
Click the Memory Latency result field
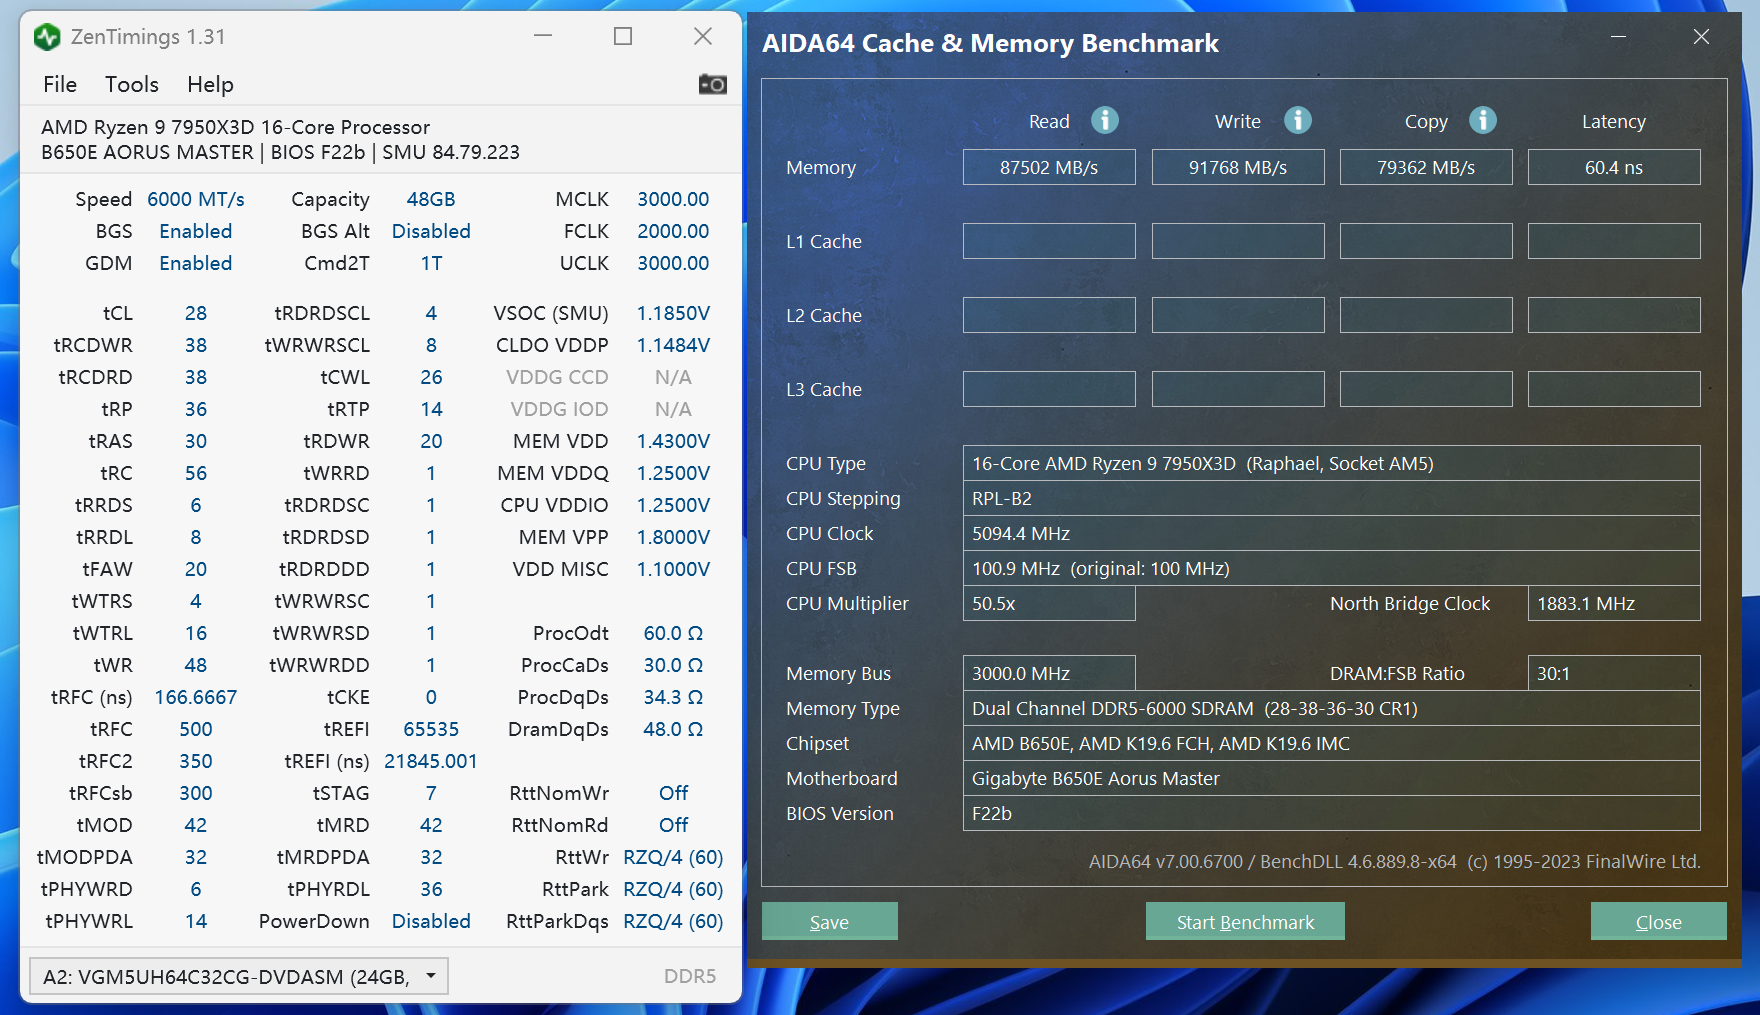point(1613,167)
